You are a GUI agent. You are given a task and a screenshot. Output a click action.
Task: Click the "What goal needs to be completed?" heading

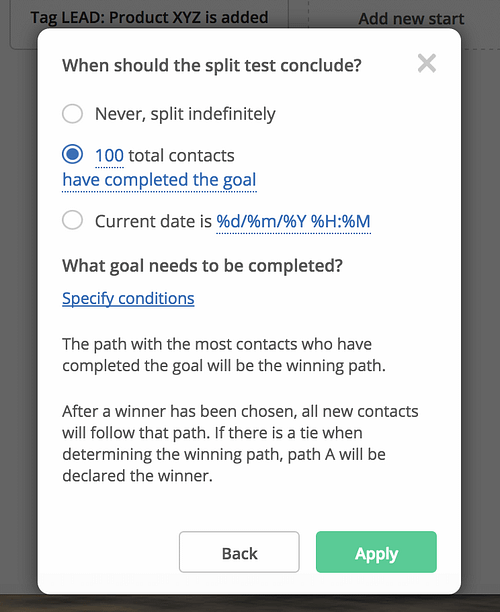(x=203, y=266)
